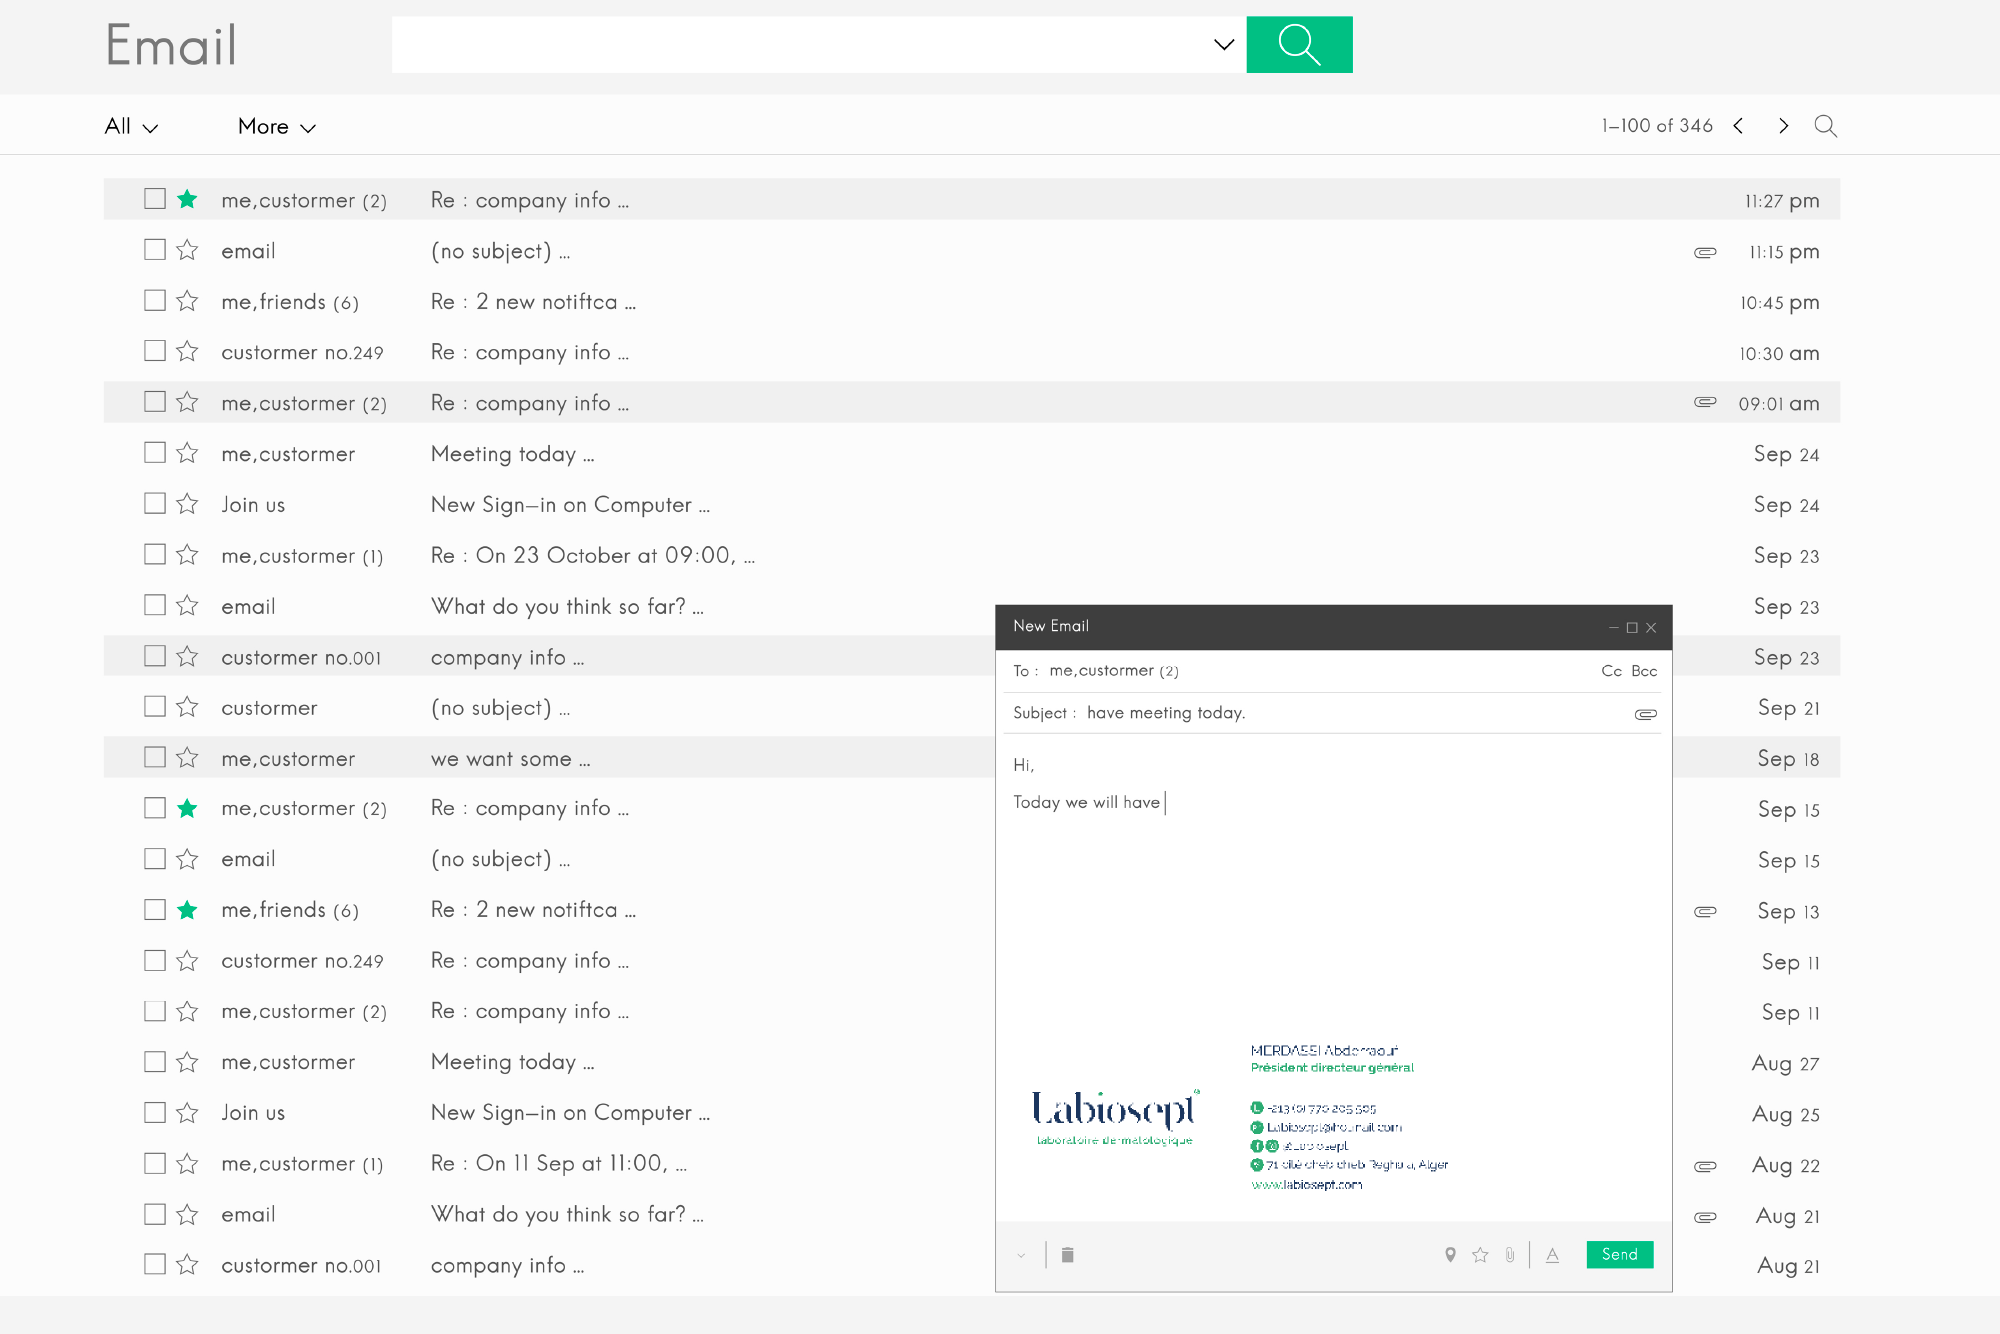Screen dimensions: 2000x1334
Task: Star the 'Join us' Sep 24 email
Action: [187, 504]
